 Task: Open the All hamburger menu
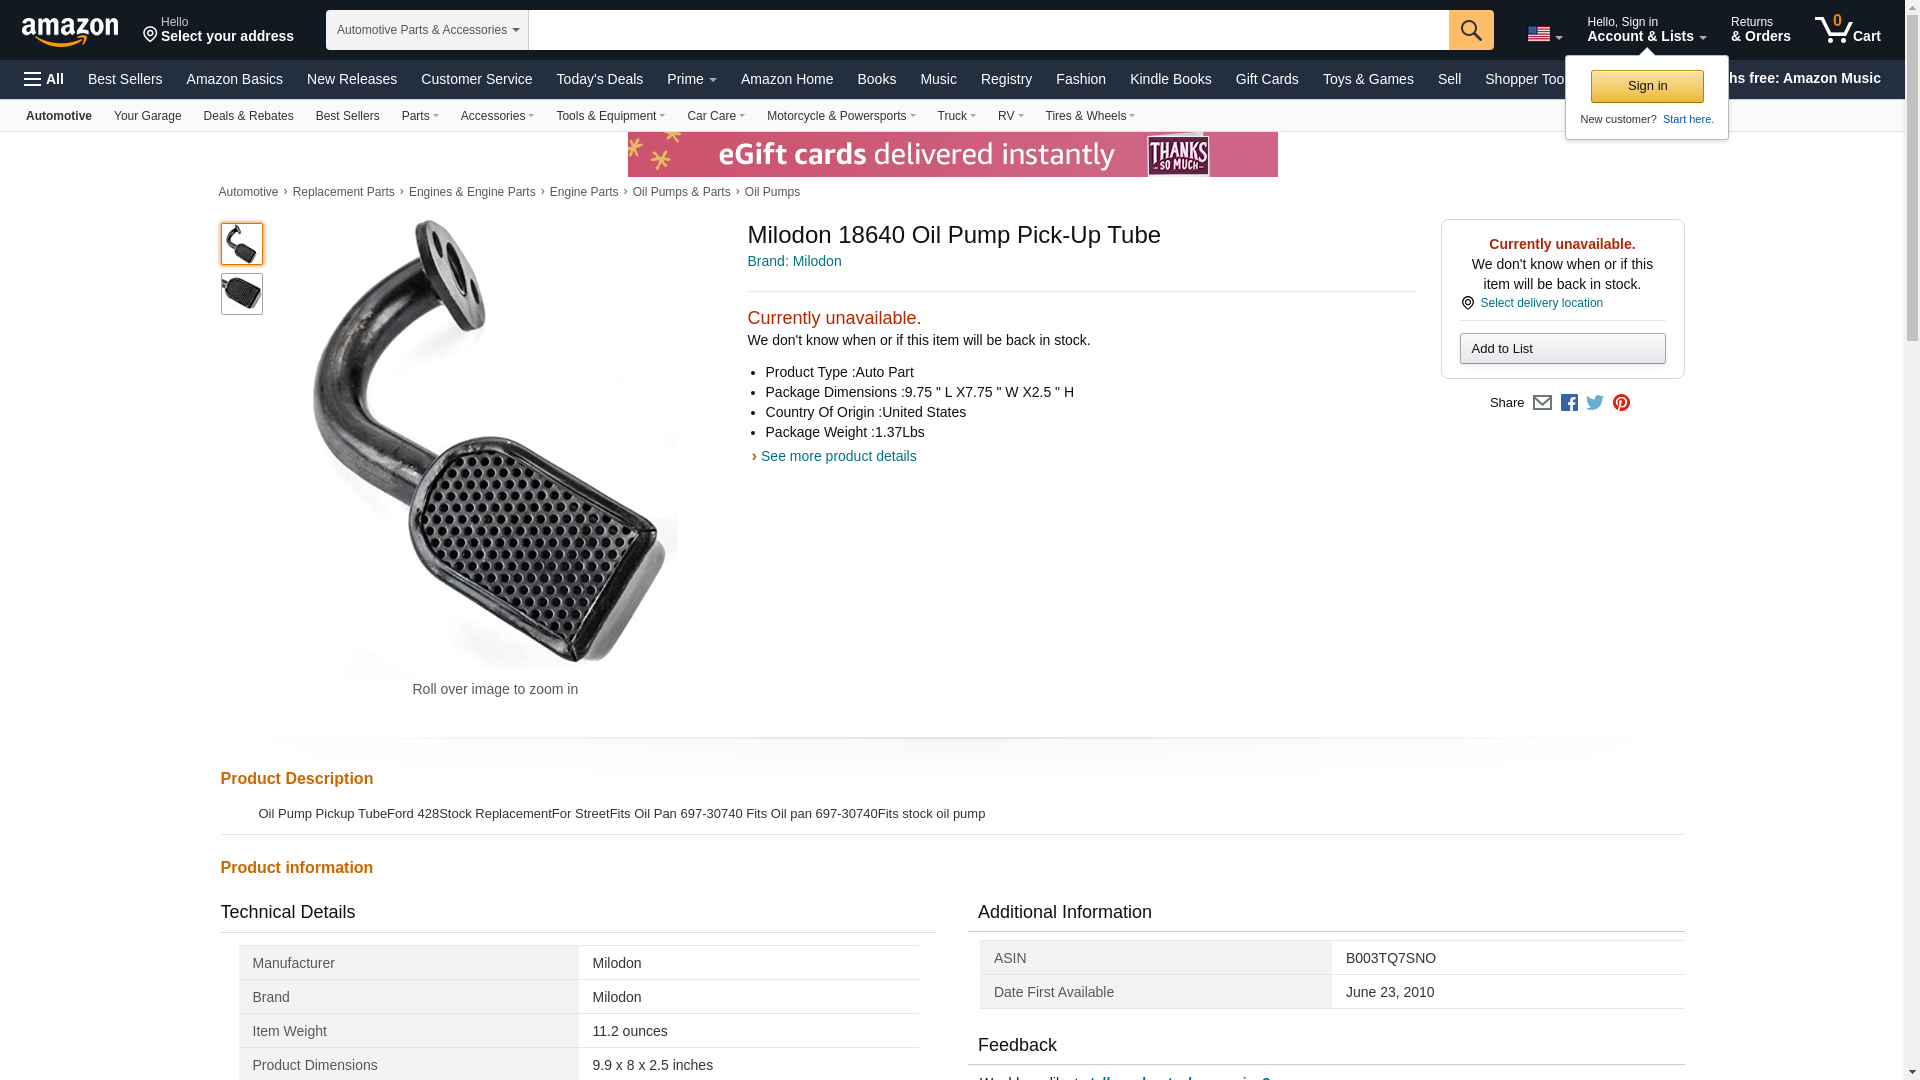(x=44, y=79)
